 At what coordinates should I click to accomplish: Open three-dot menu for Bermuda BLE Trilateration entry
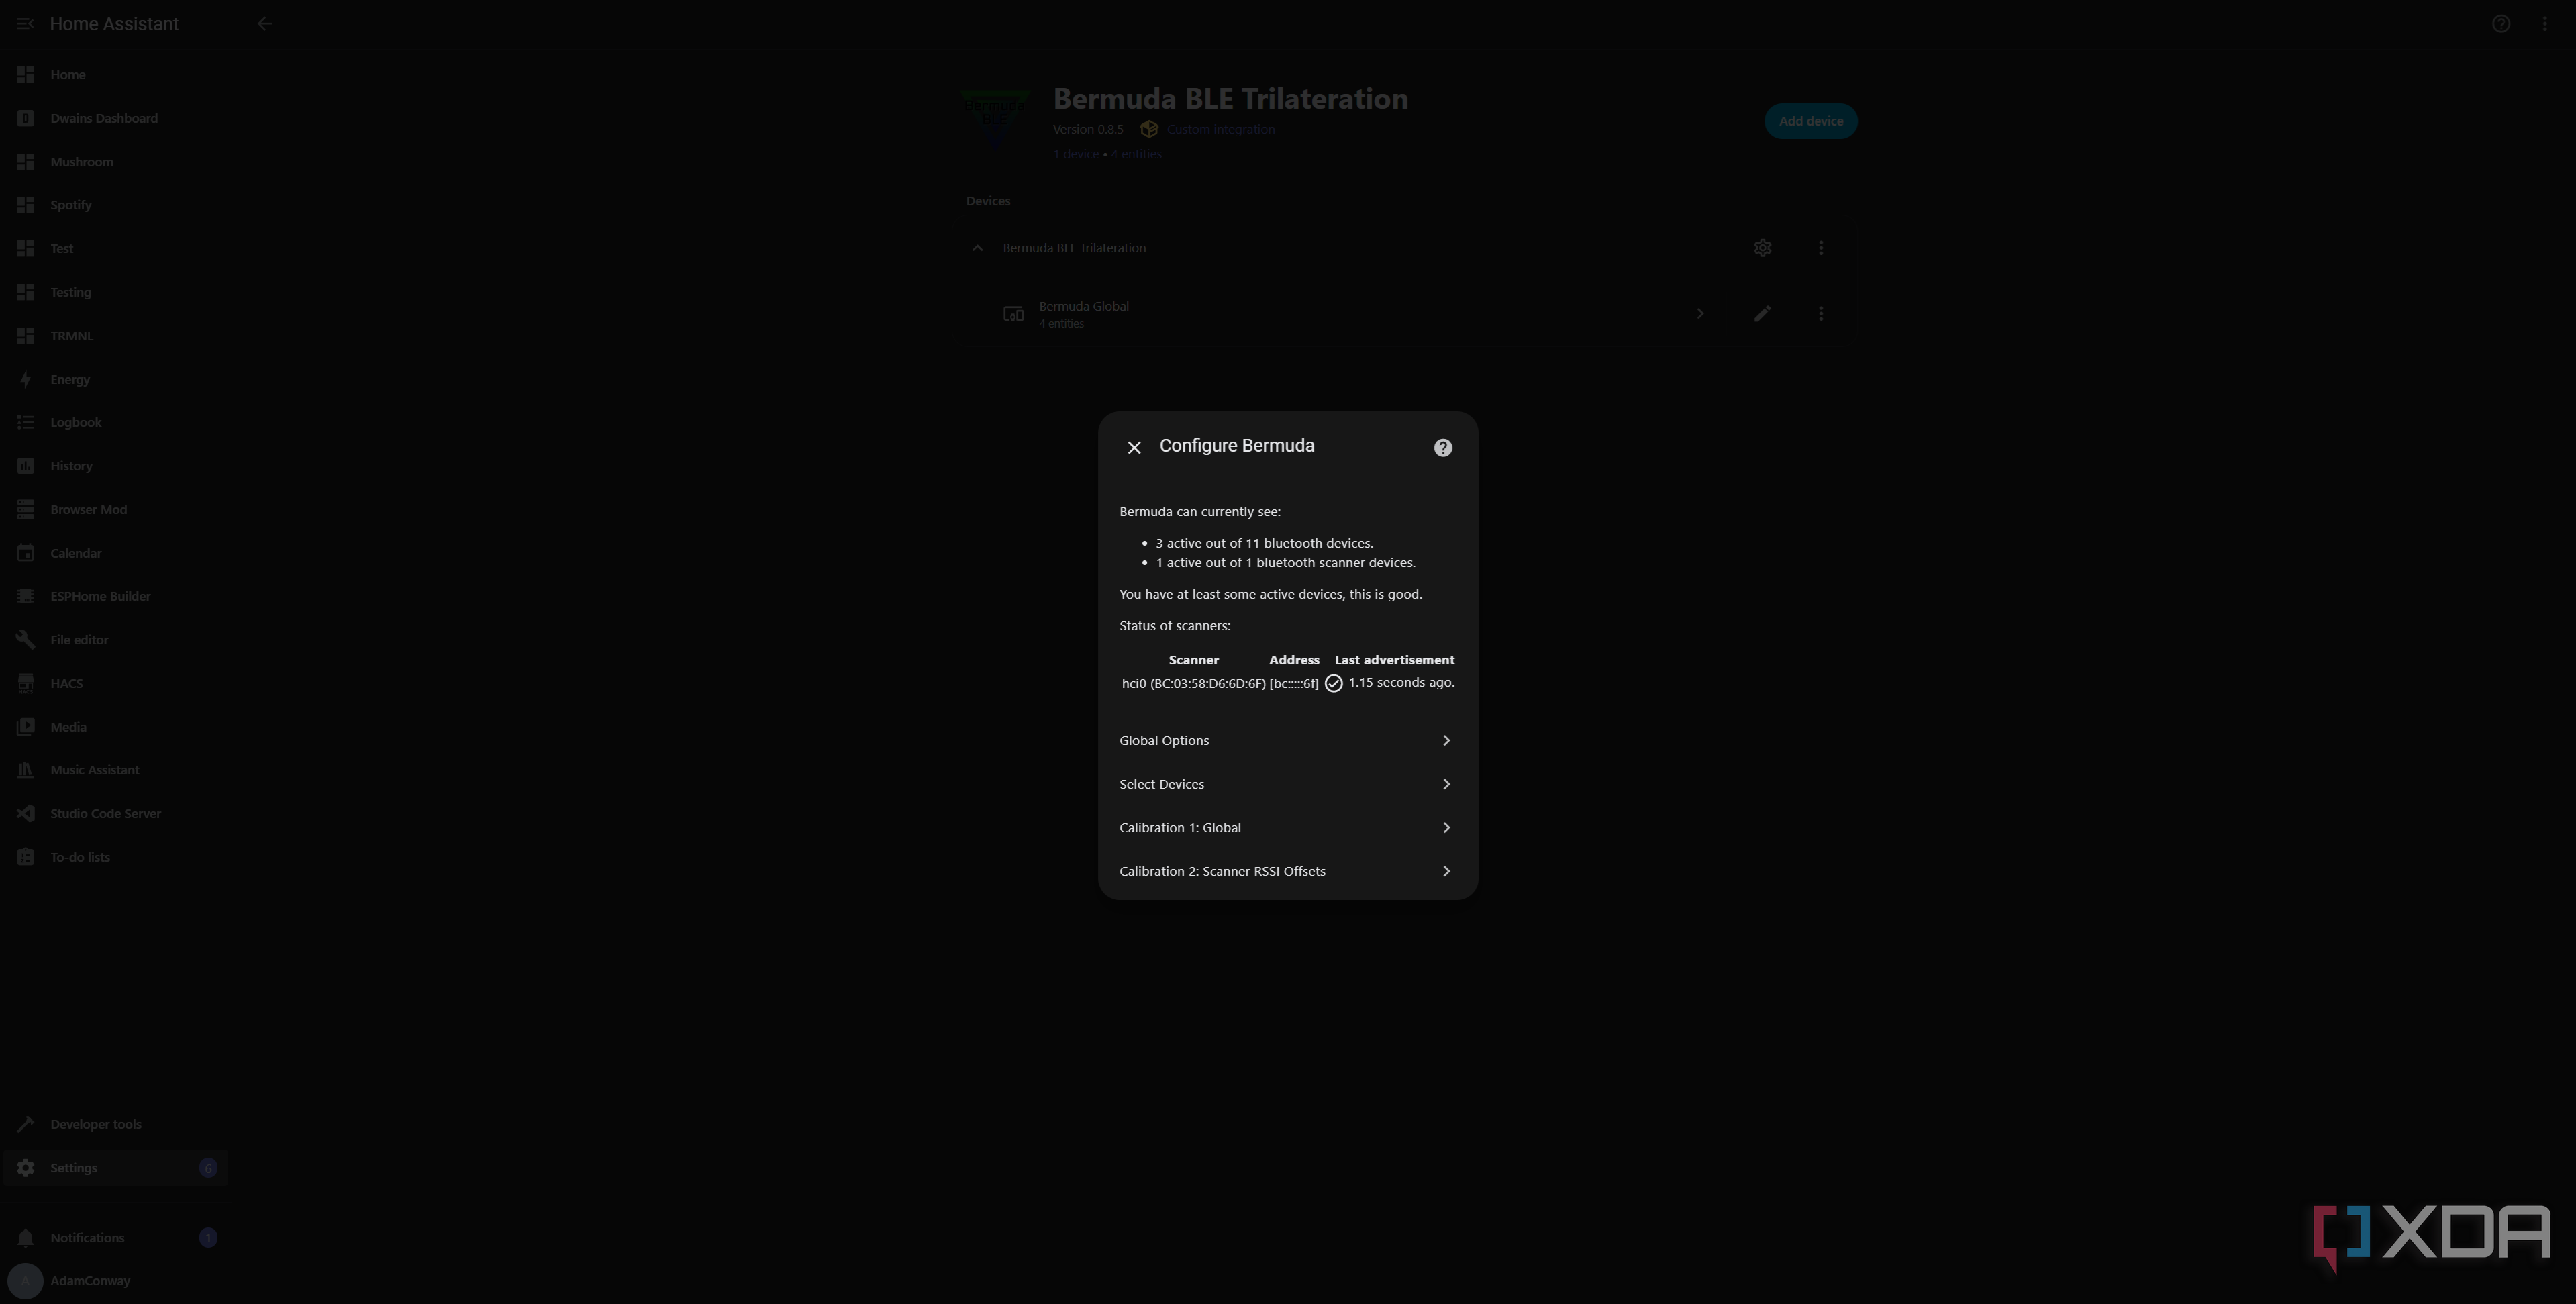[x=1820, y=248]
